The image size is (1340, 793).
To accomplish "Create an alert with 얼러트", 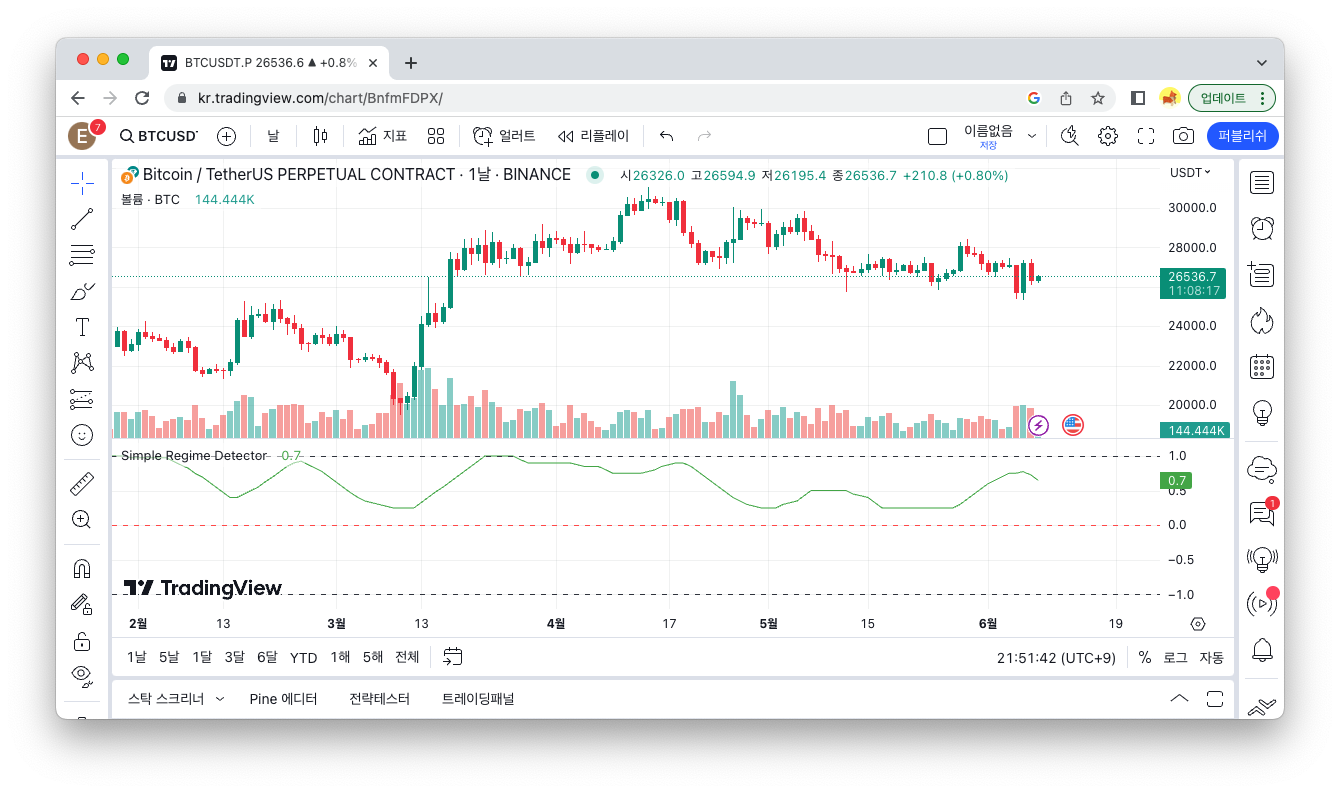I will [x=504, y=136].
